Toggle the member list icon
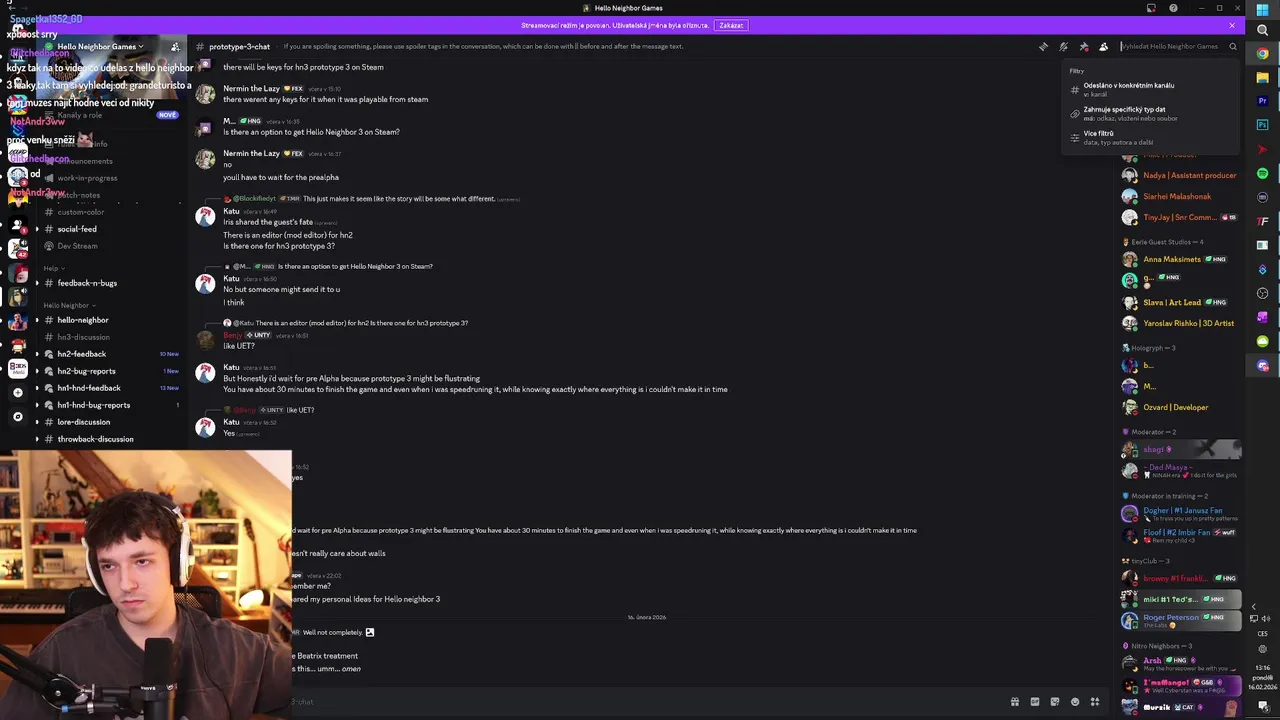 [x=1104, y=47]
